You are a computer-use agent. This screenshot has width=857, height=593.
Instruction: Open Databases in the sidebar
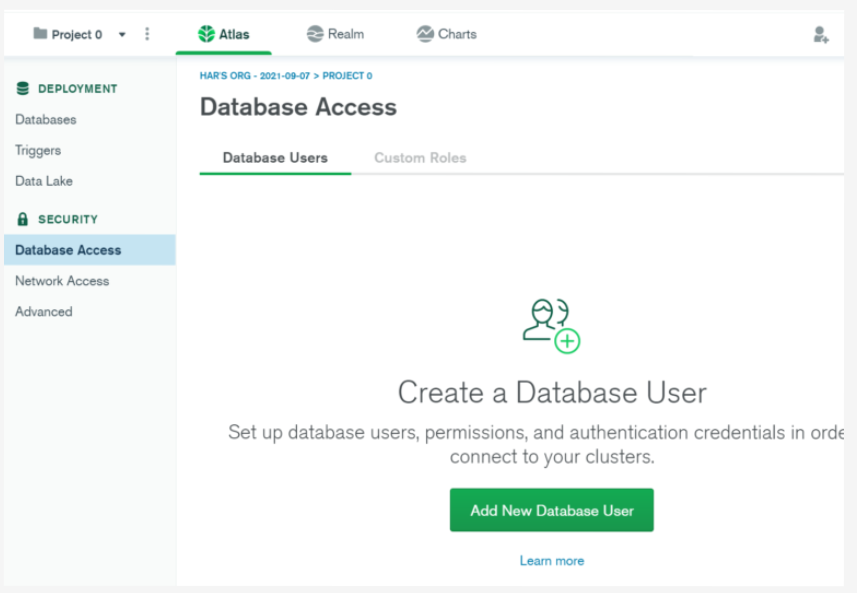click(46, 120)
